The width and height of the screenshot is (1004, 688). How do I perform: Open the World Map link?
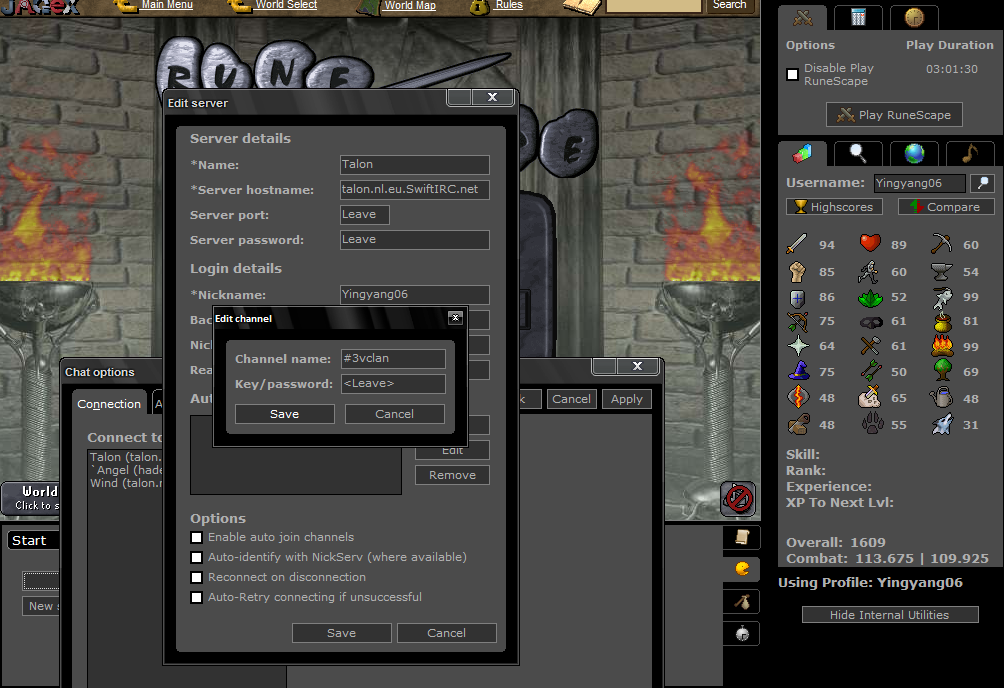point(410,5)
